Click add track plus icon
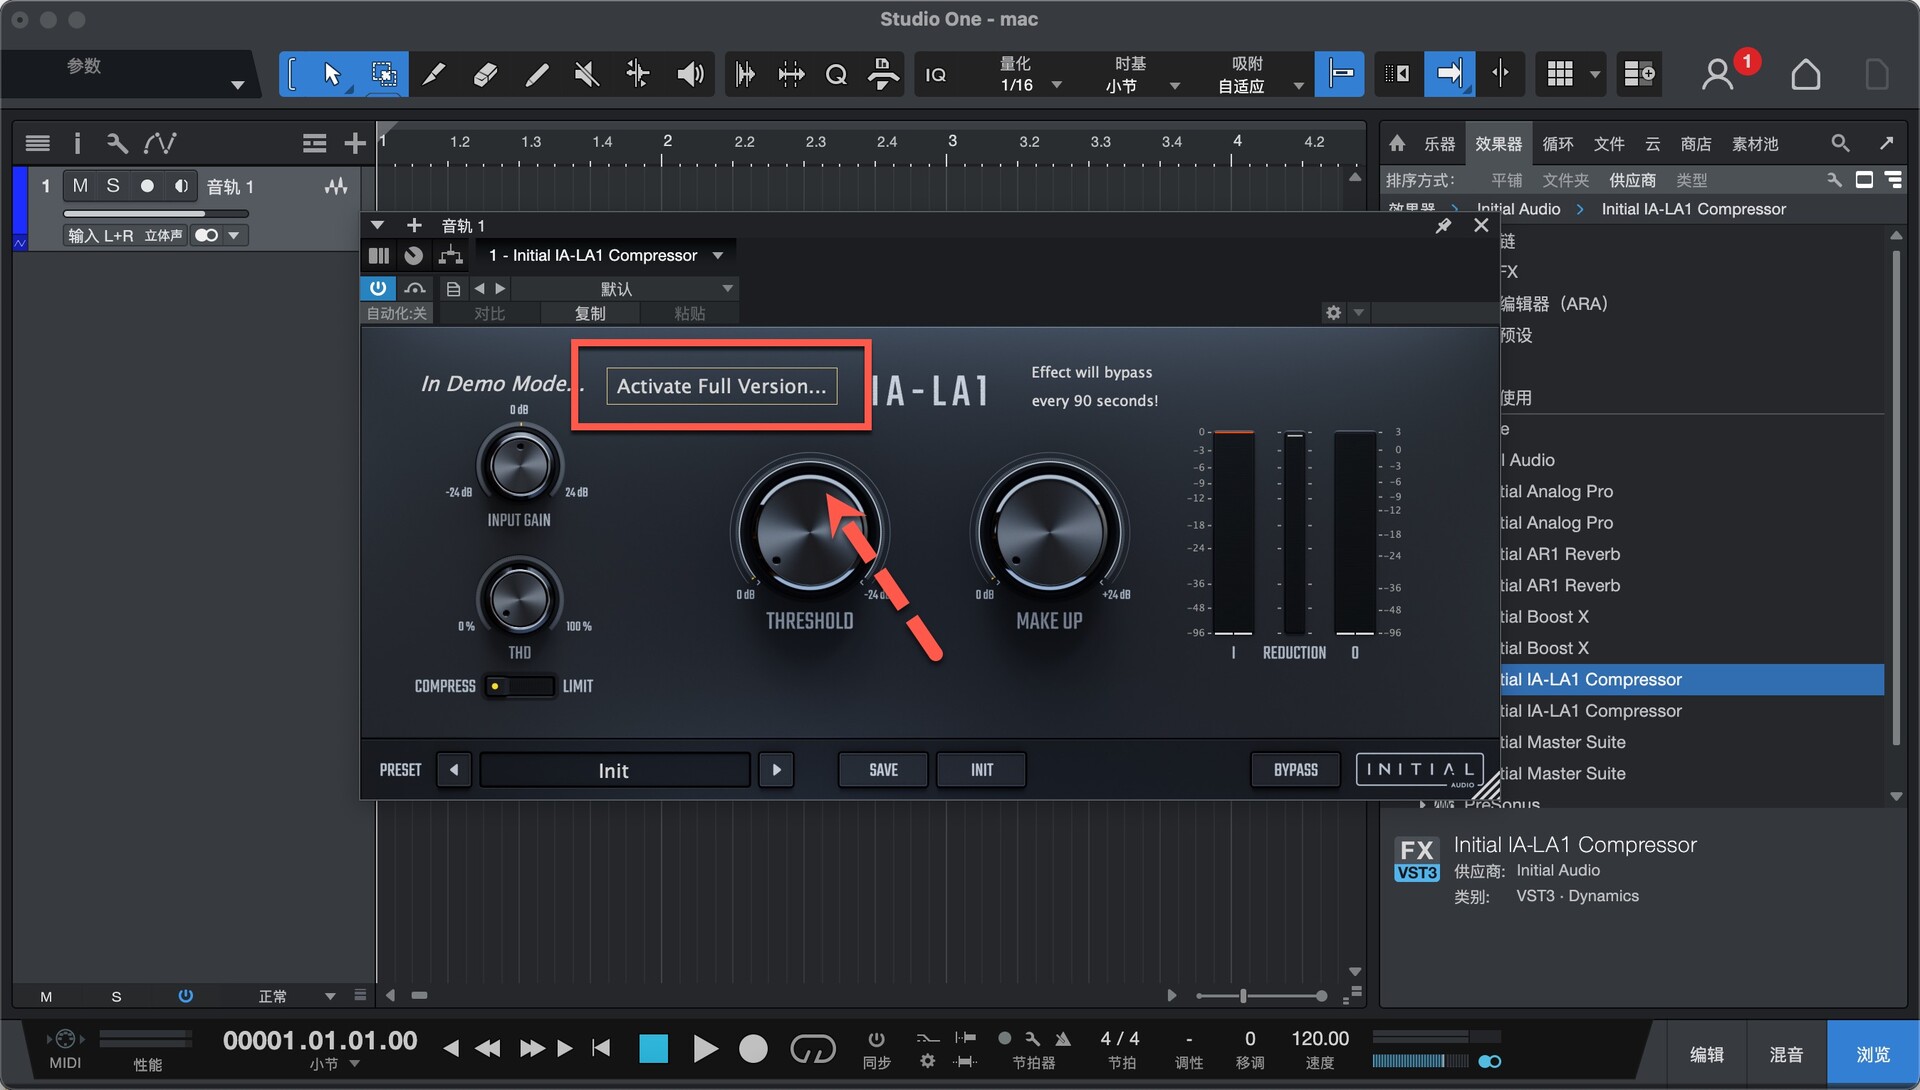1920x1090 pixels. 354,144
